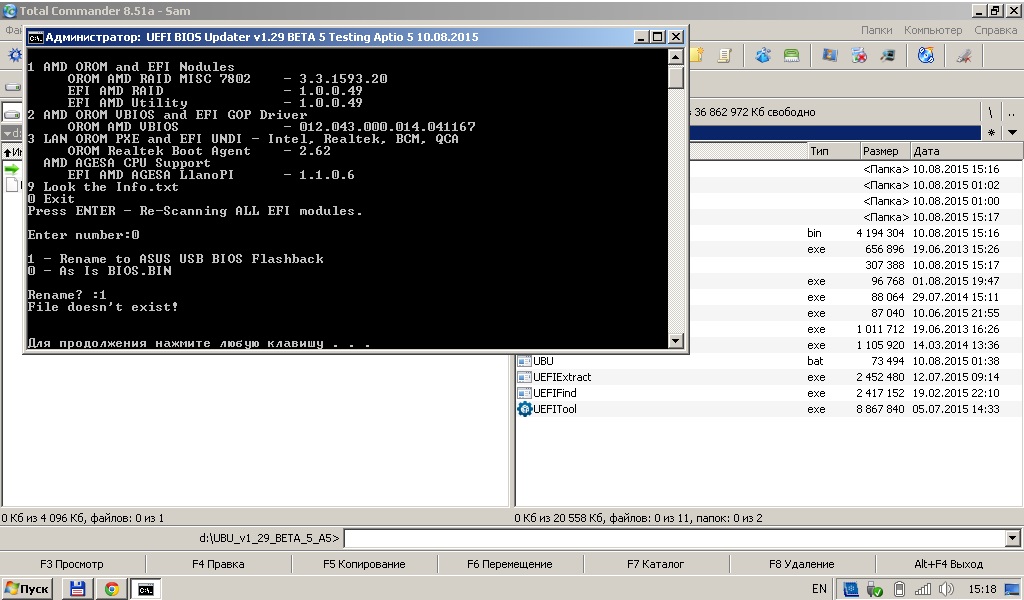The height and width of the screenshot is (600, 1024).
Task: Click the Пуск start button
Action: pyautogui.click(x=27, y=589)
